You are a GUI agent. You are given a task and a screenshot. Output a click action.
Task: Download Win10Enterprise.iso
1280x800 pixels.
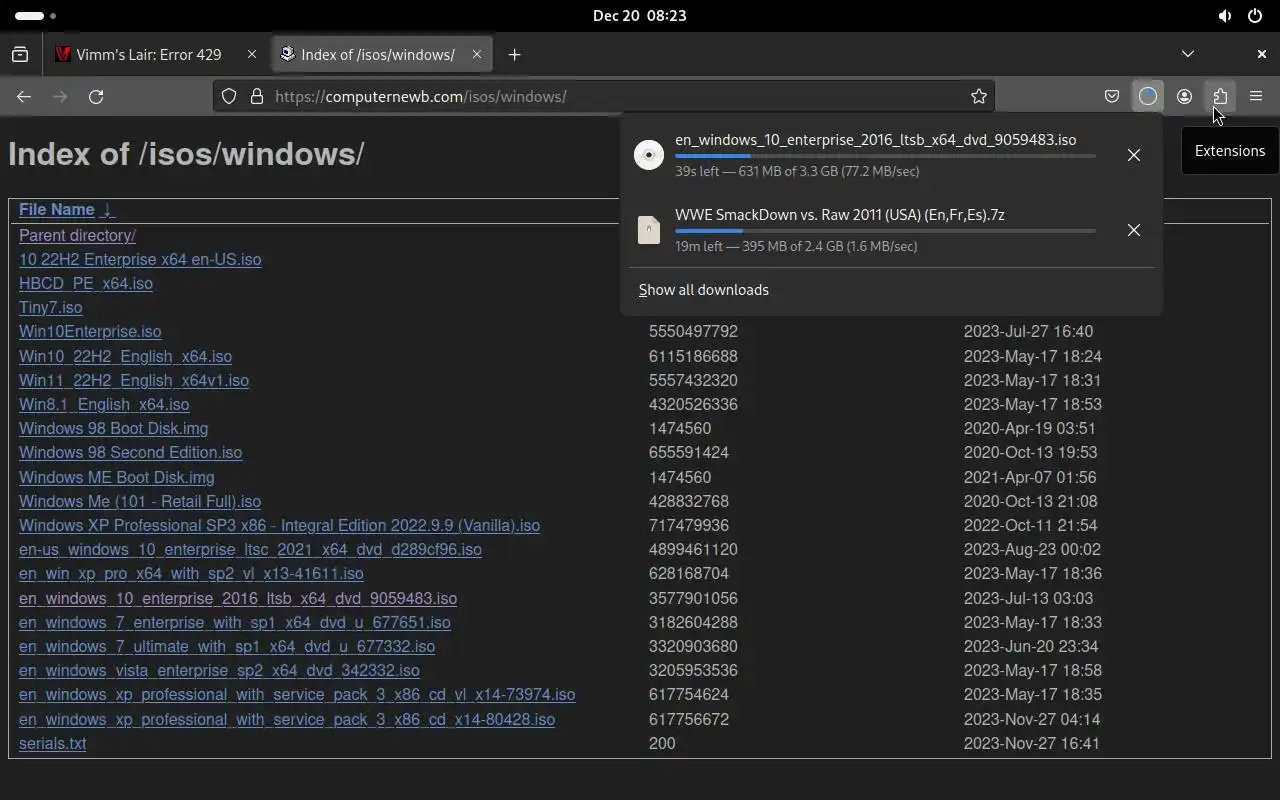click(x=90, y=332)
